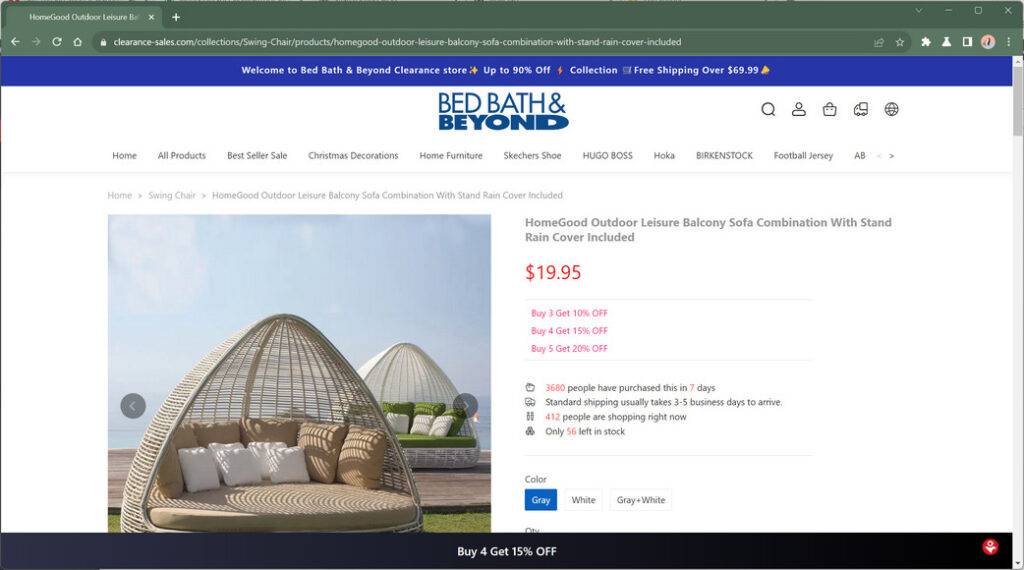1024x570 pixels.
Task: Click bottom Buy 4 Get 15% OFF bar
Action: click(507, 551)
